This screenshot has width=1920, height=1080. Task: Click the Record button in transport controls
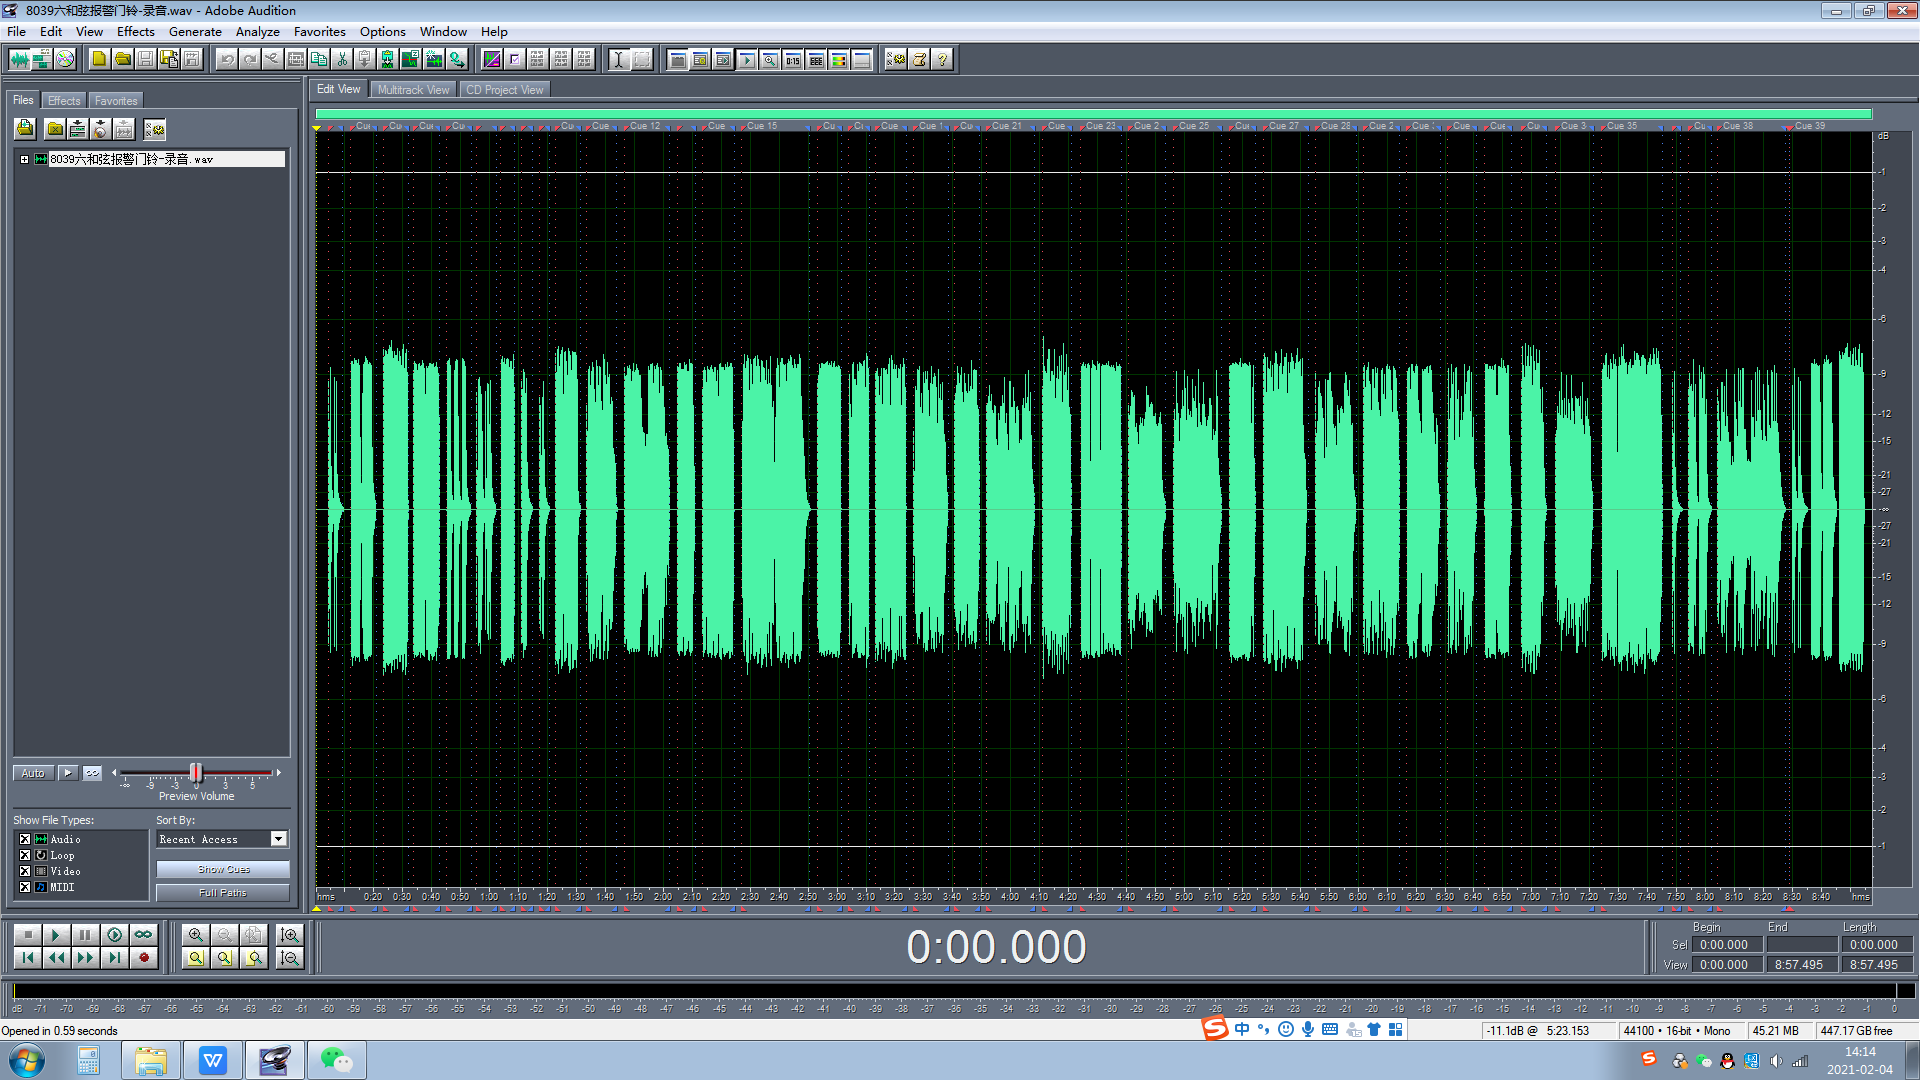point(144,958)
